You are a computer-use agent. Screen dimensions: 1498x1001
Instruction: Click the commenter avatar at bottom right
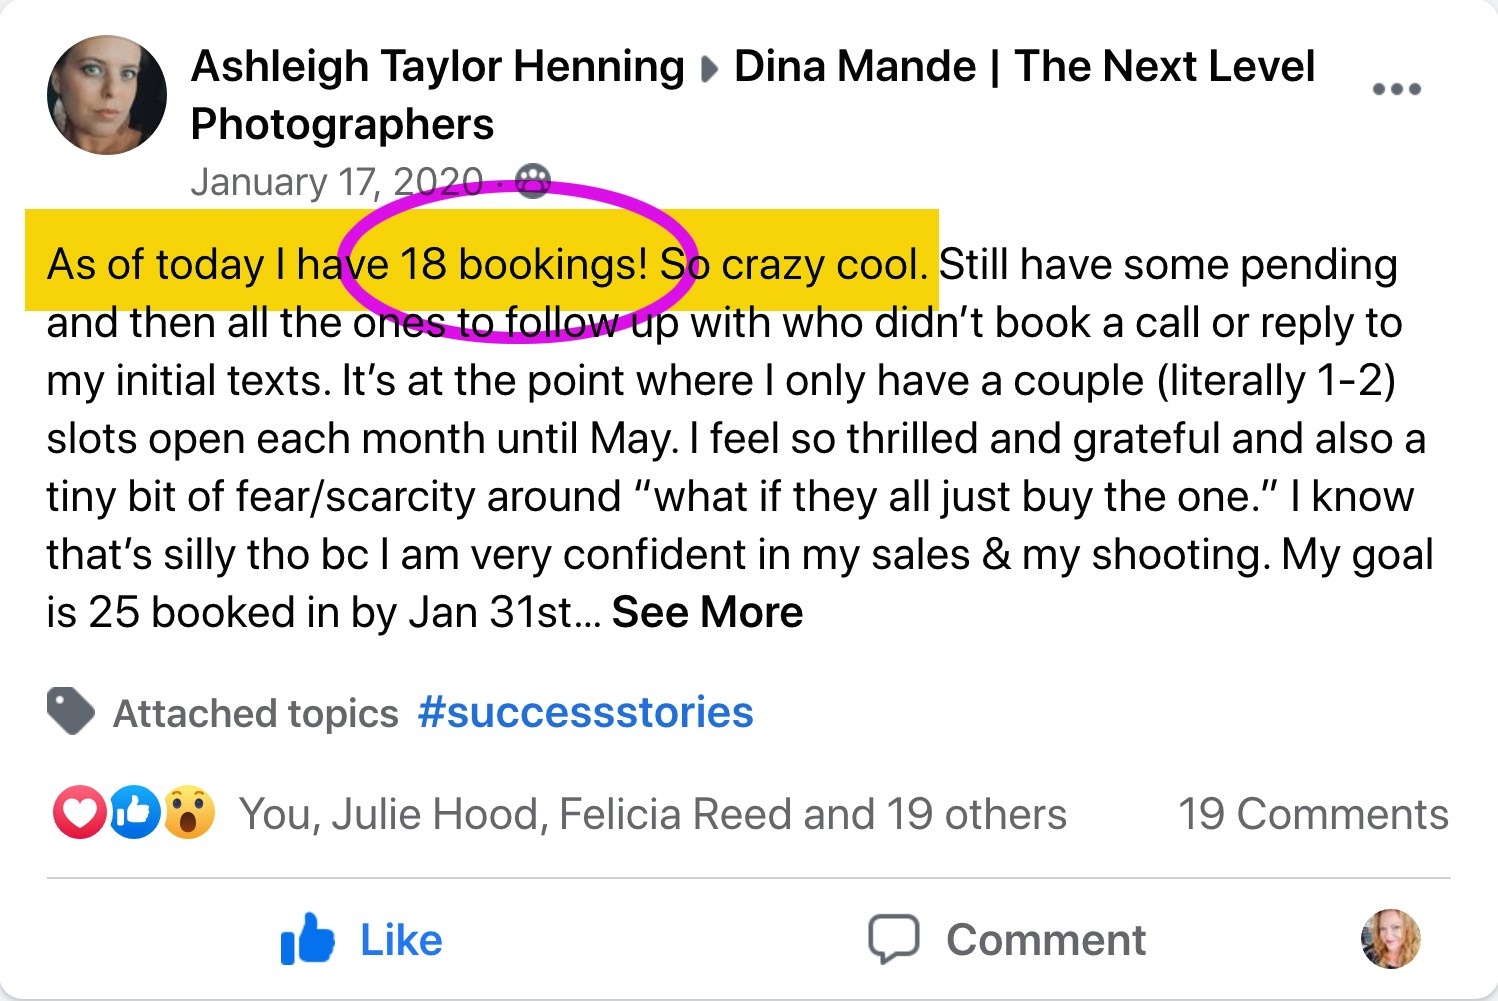(1390, 939)
